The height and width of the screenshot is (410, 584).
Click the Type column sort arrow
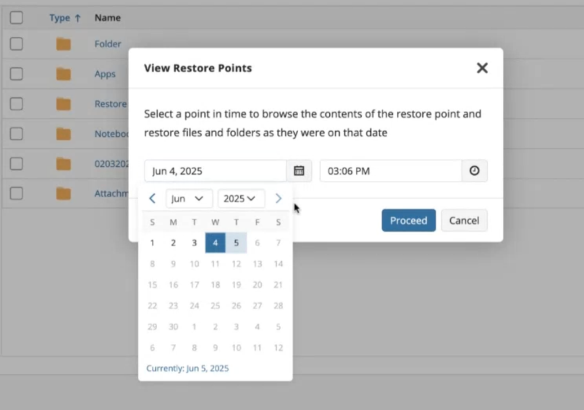click(x=77, y=18)
